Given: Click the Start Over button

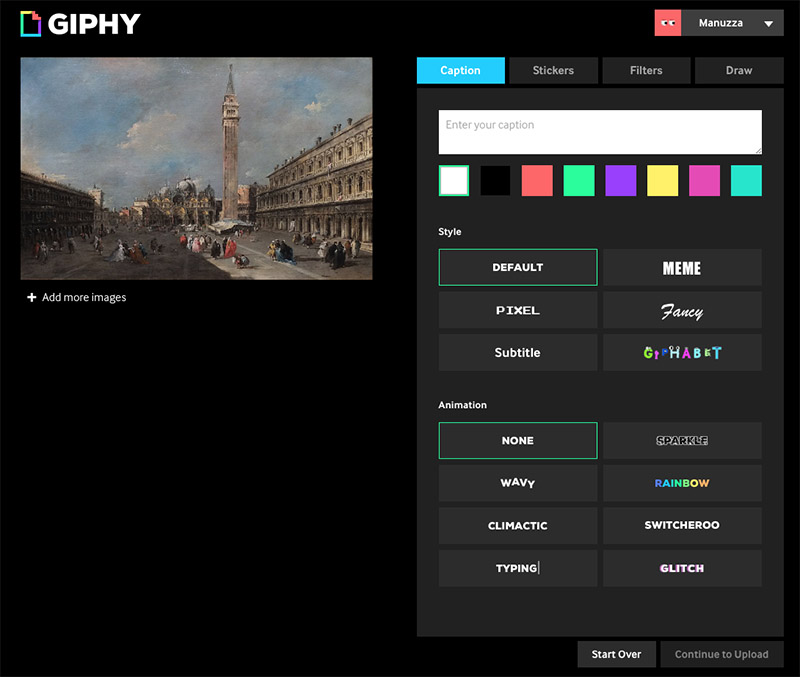Looking at the screenshot, I should point(616,654).
